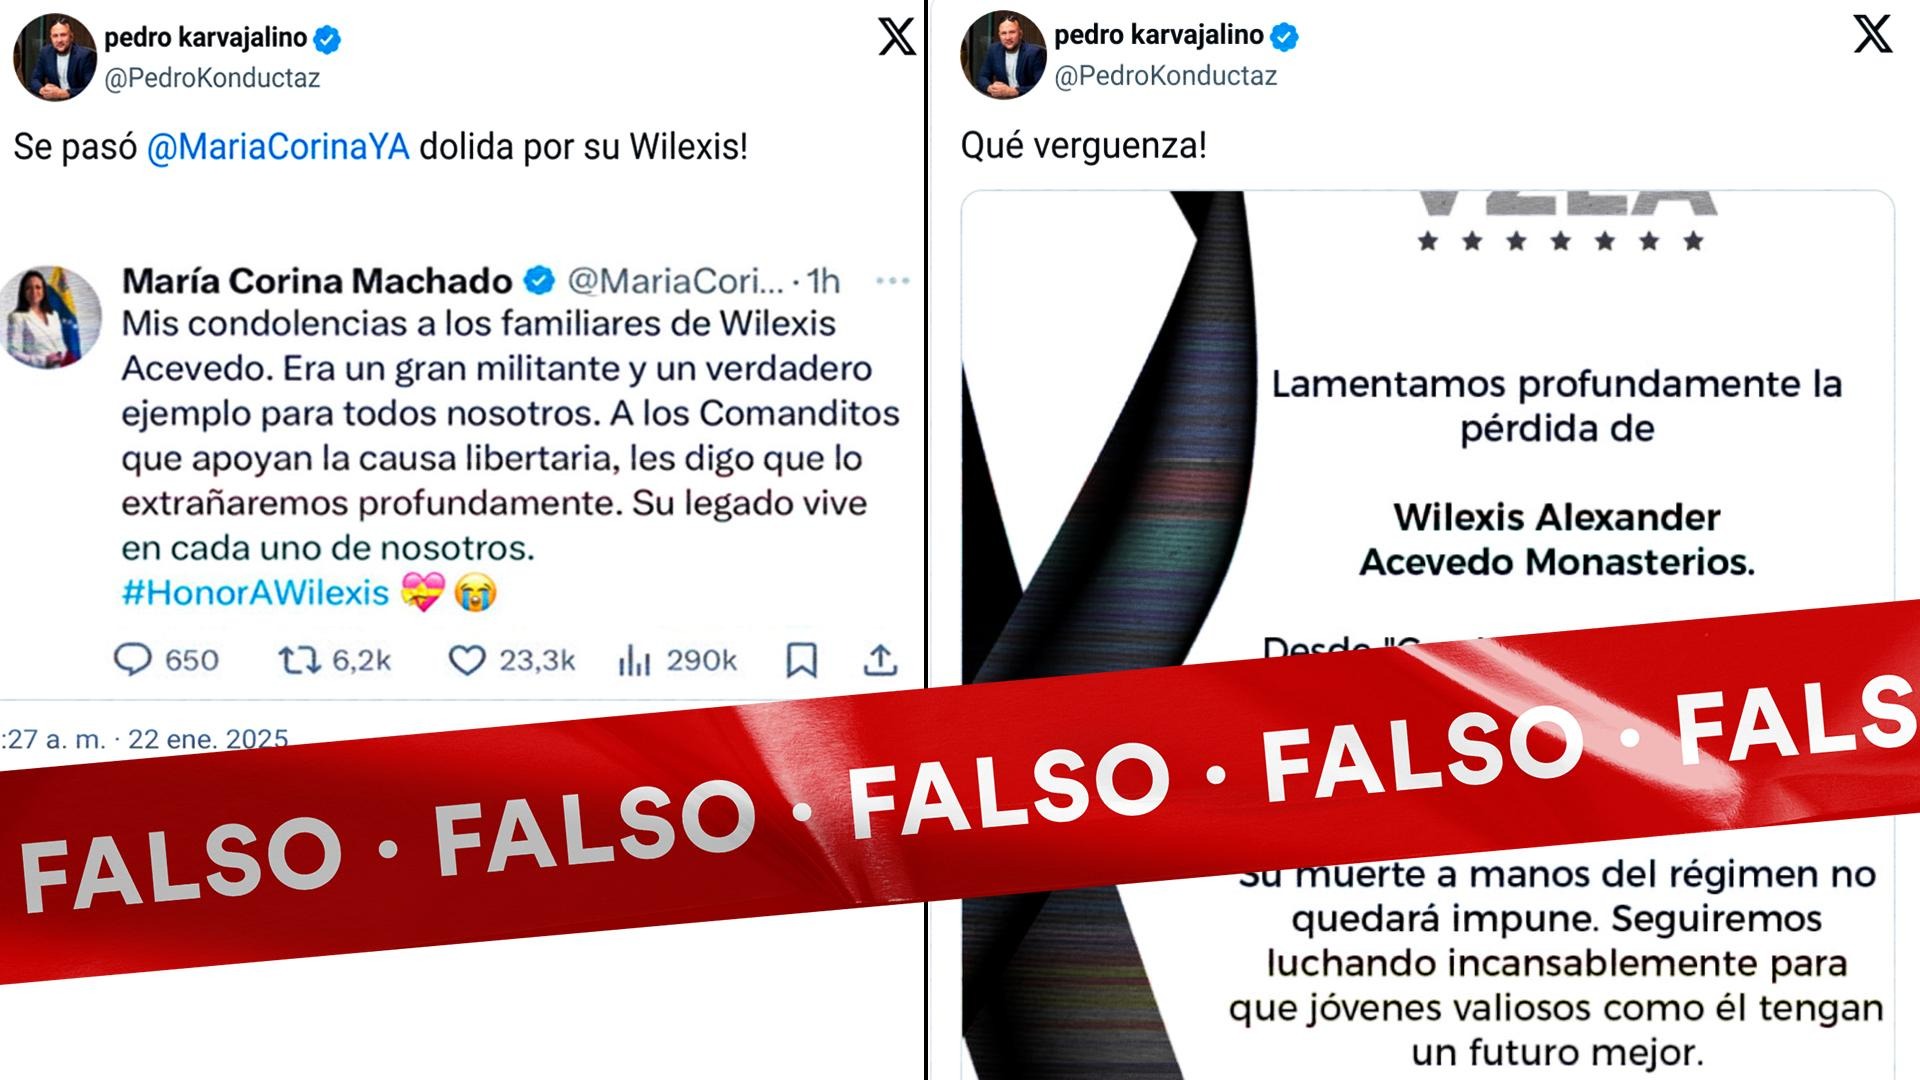1920x1080 pixels.
Task: Open the #HonorAWilexis hashtag
Action: click(255, 593)
